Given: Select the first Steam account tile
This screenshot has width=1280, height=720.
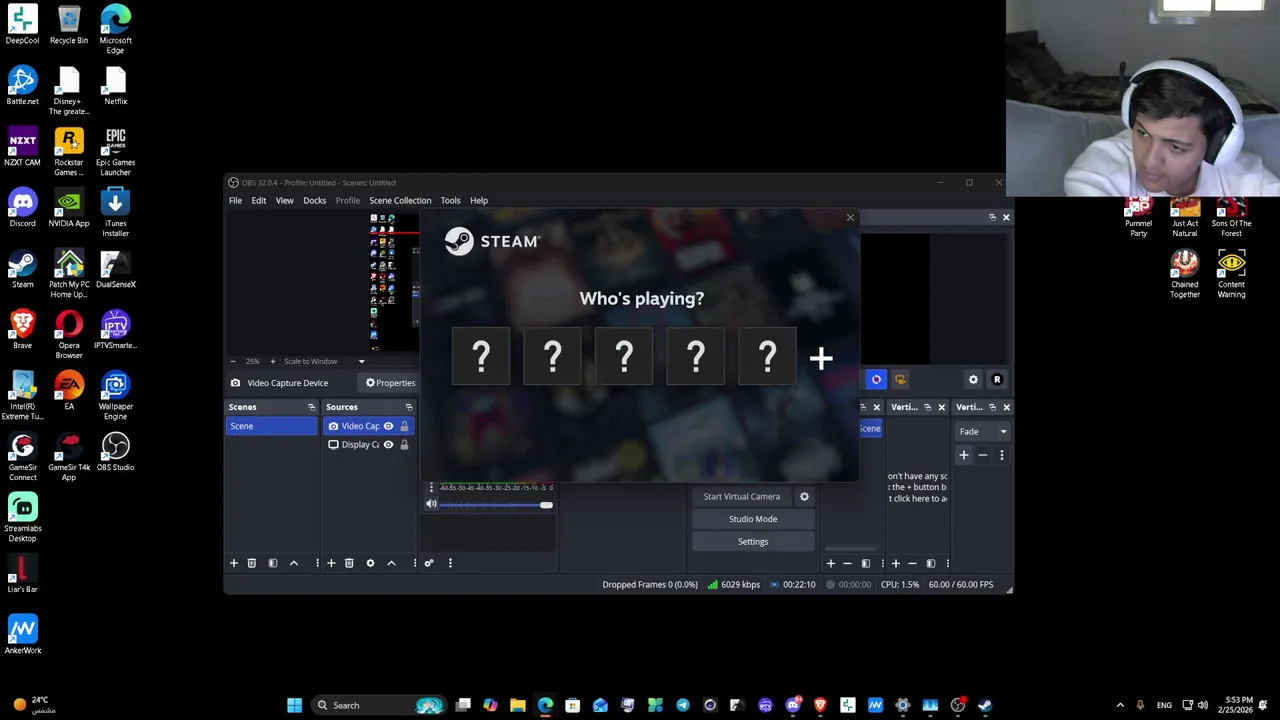Looking at the screenshot, I should pyautogui.click(x=481, y=357).
